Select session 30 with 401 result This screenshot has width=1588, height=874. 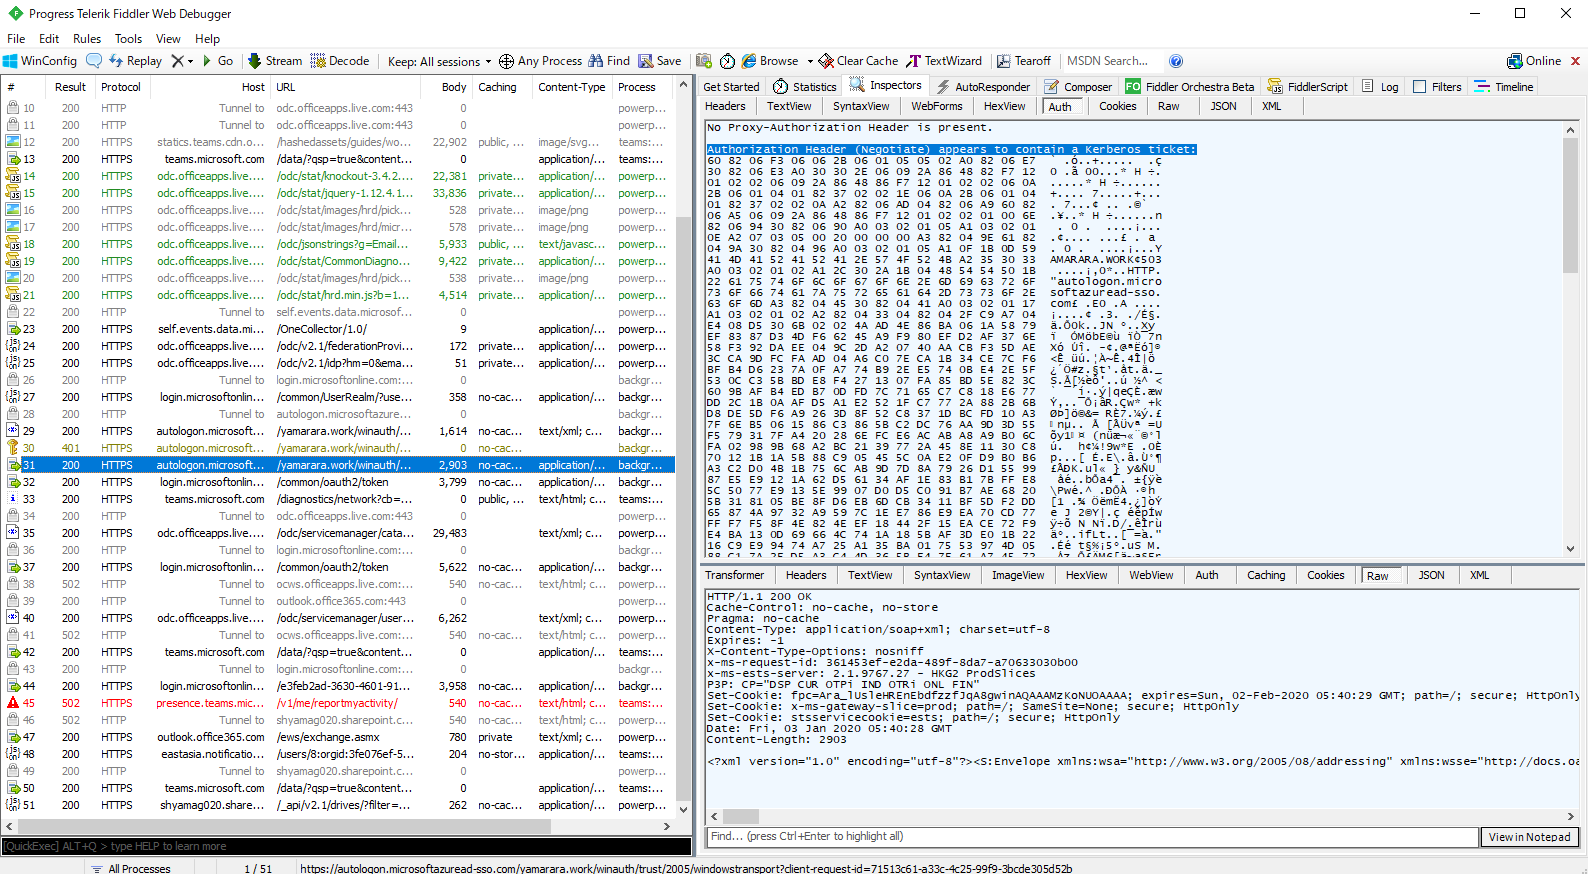coord(338,448)
